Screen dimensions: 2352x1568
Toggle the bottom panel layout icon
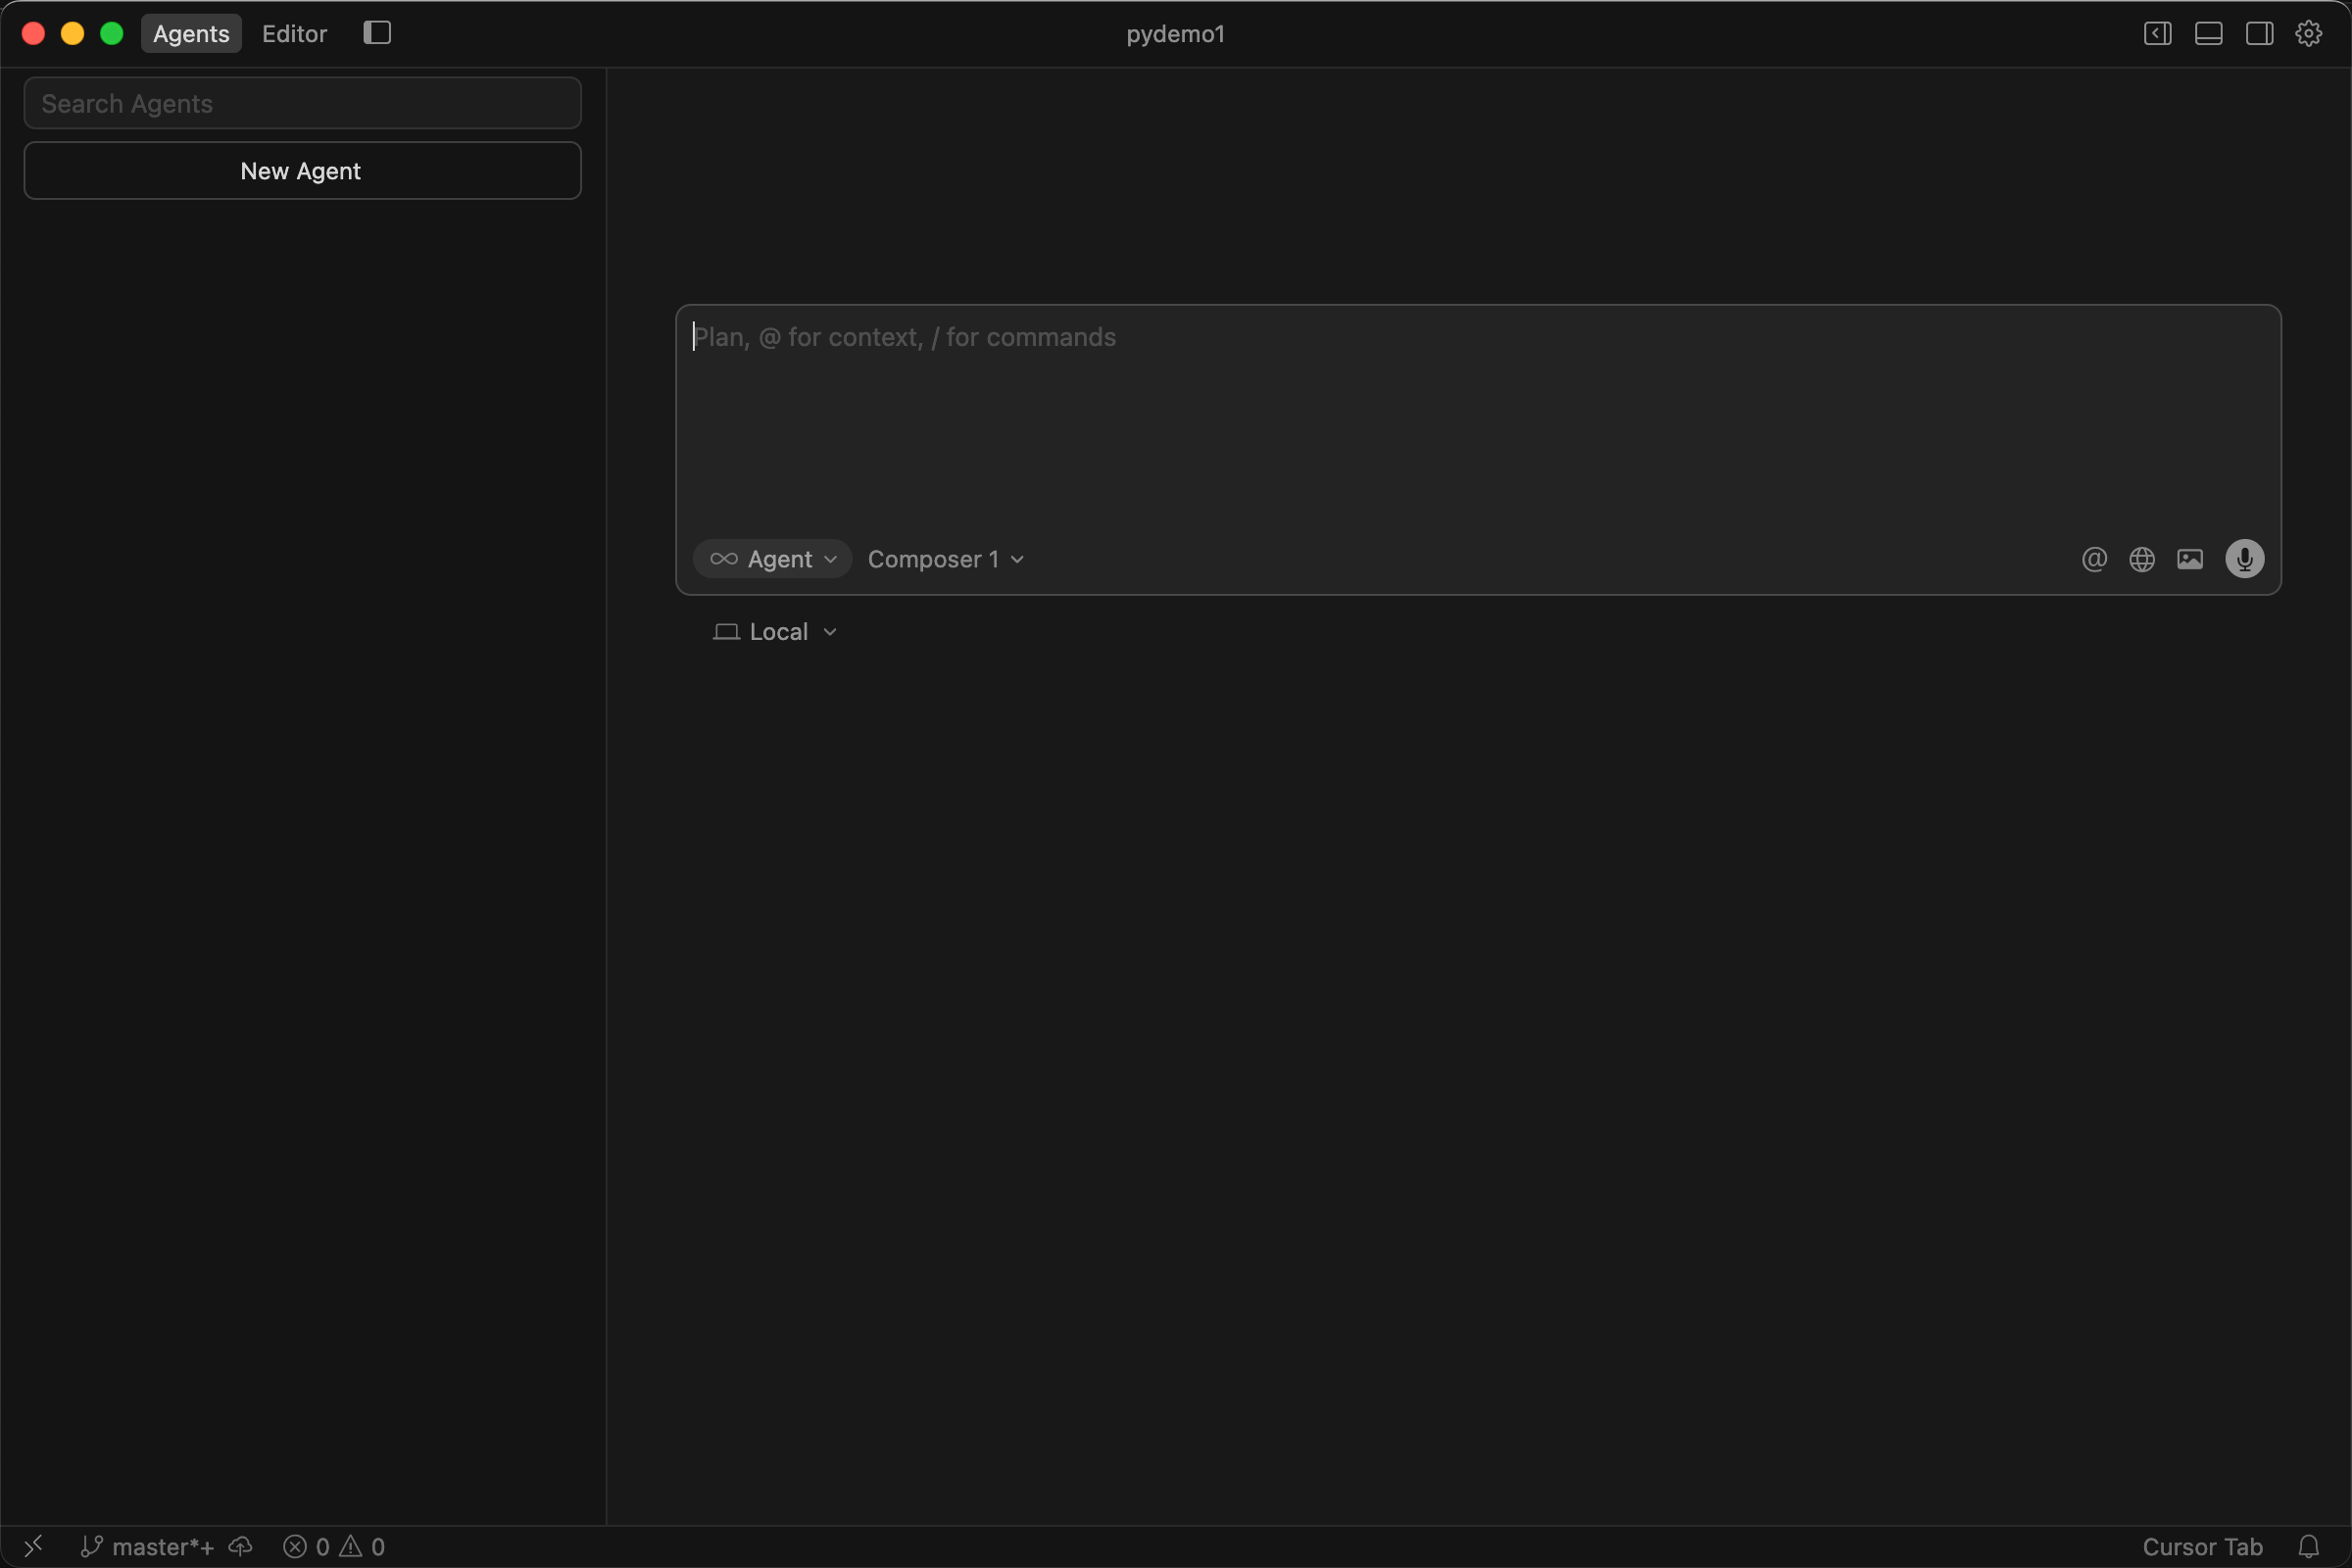coord(2208,33)
